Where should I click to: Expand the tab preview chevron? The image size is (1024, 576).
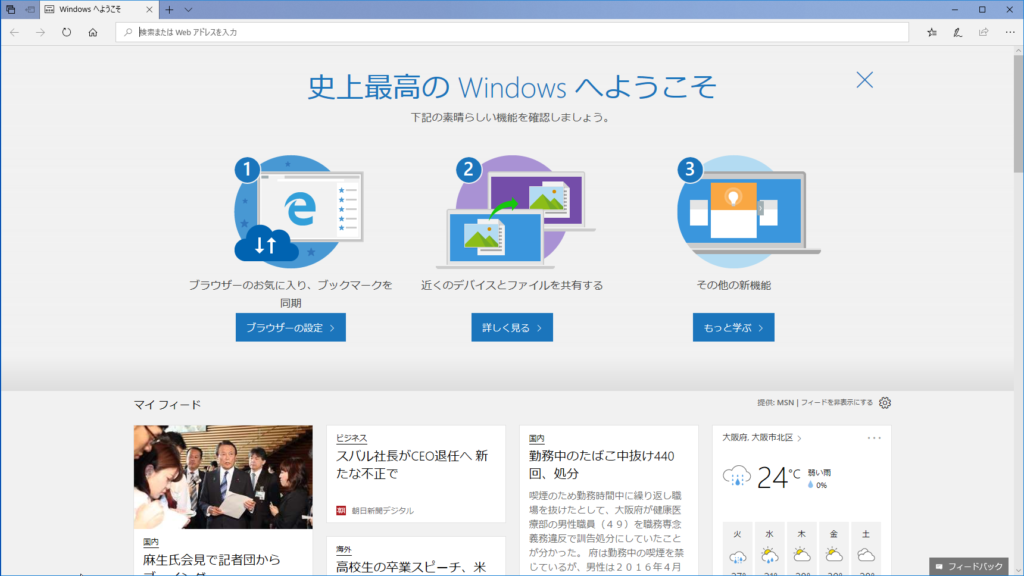pos(189,9)
